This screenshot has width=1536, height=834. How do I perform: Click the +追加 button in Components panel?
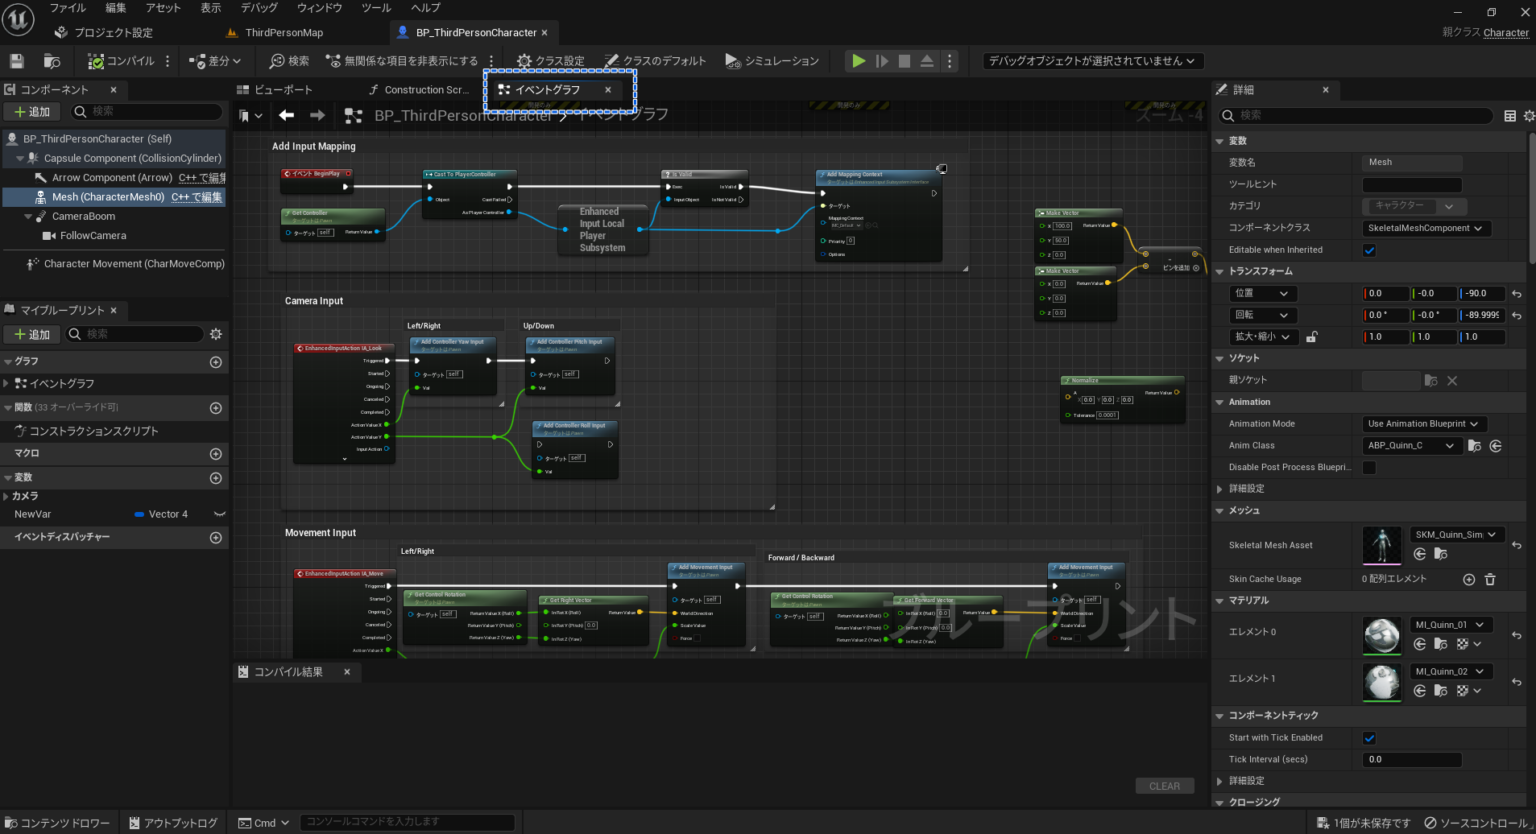tap(31, 111)
